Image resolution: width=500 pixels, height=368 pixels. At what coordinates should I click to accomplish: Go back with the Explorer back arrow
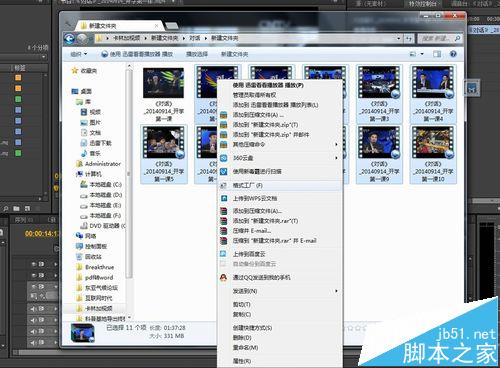click(x=69, y=39)
